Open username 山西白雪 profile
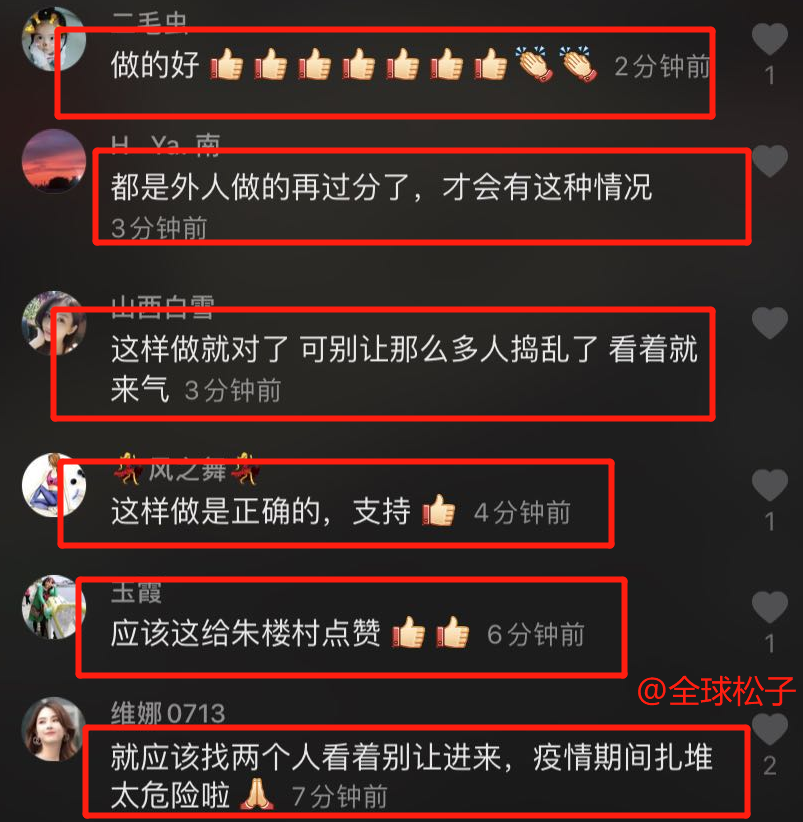Viewport: 803px width, 822px height. (x=162, y=307)
